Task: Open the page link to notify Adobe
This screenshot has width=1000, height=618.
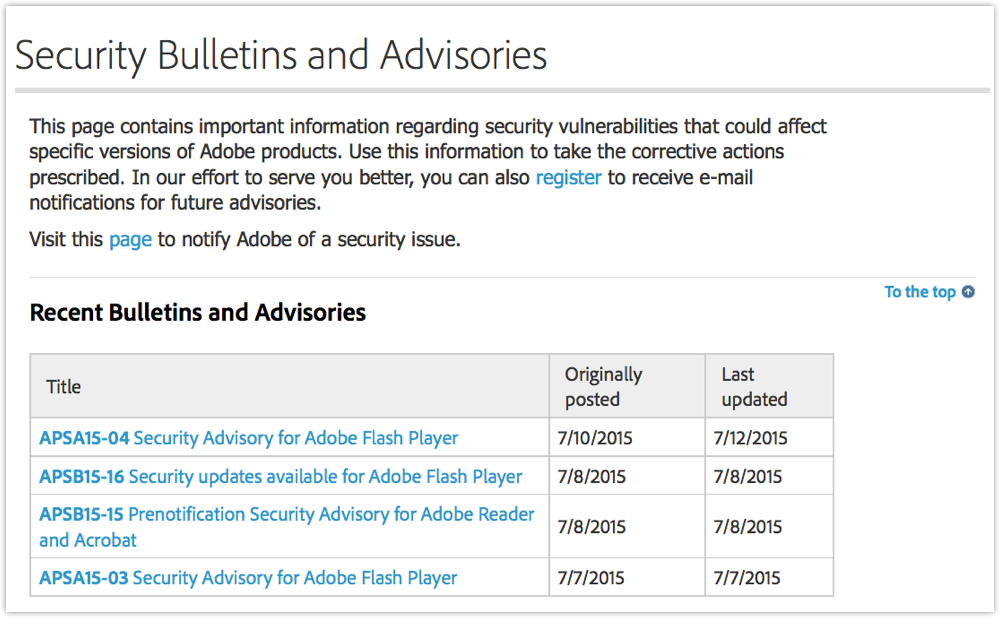Action: pos(130,240)
